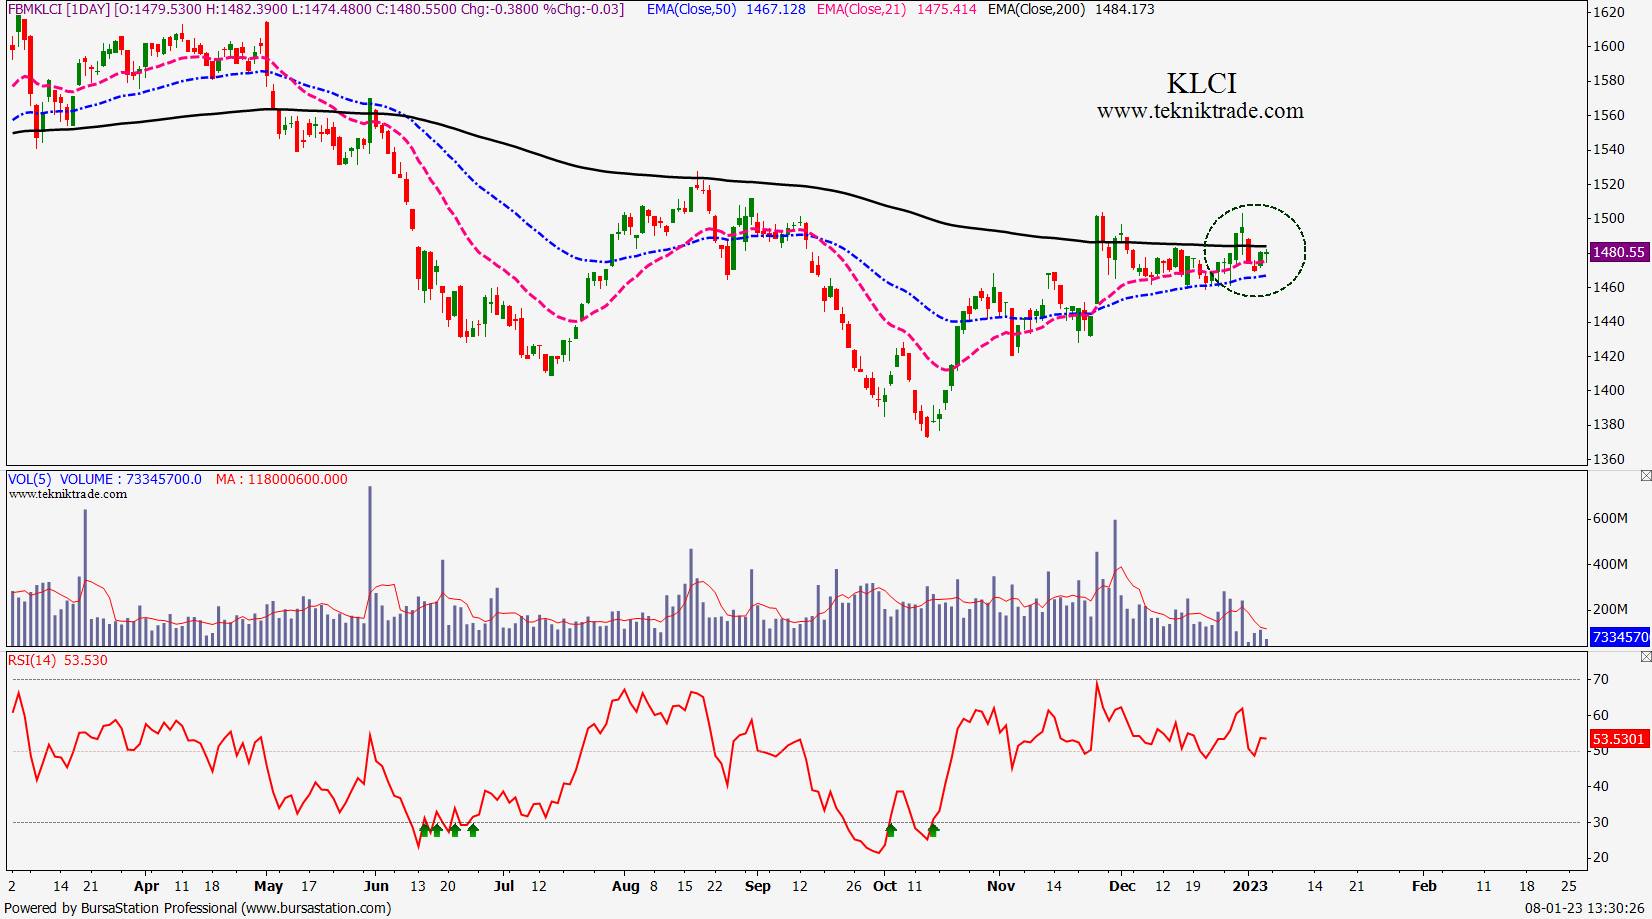Close the RSI panel using its X icon

point(1646,656)
